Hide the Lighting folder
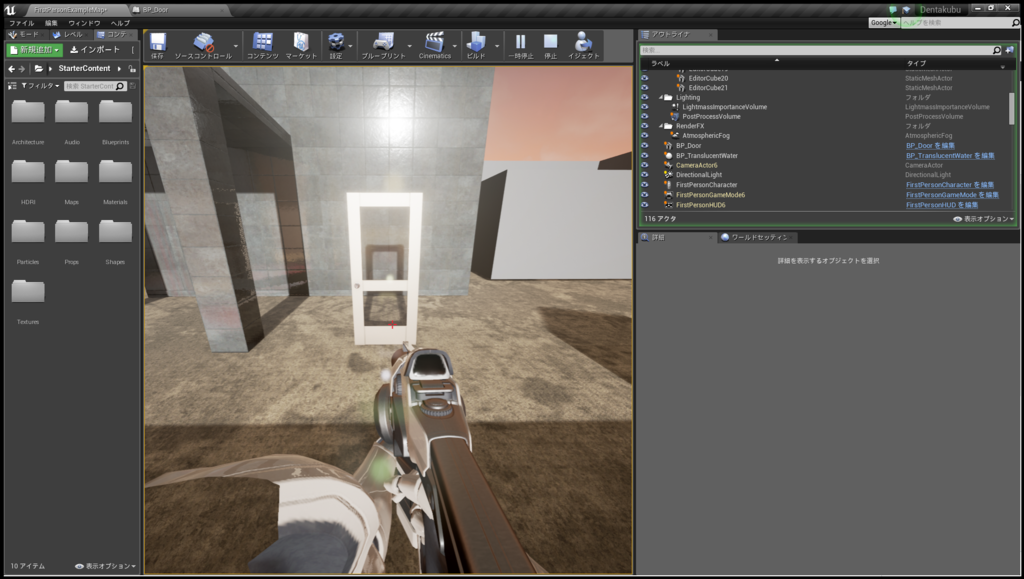1024x579 pixels. tap(645, 97)
